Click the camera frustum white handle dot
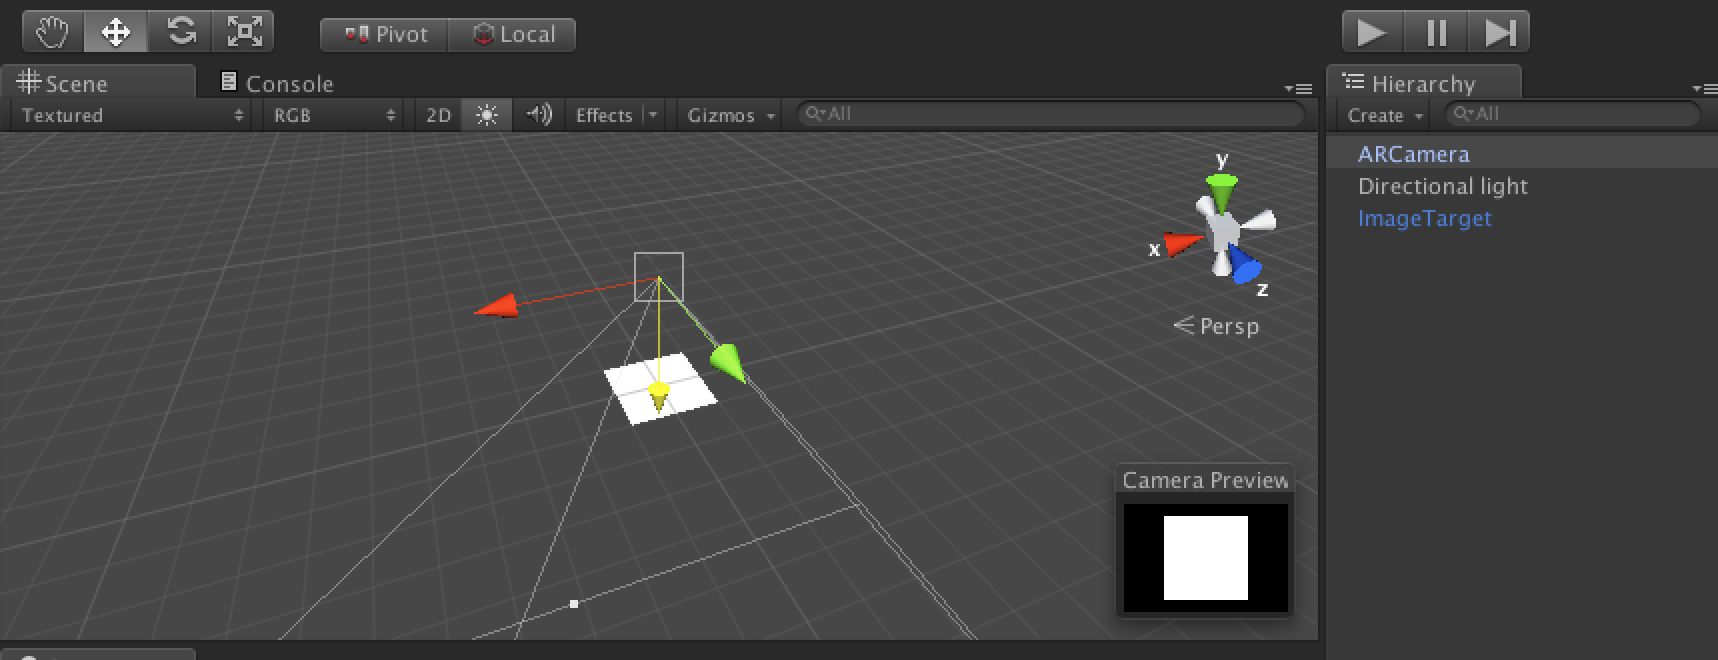Screen dimensions: 1718x660 574,604
